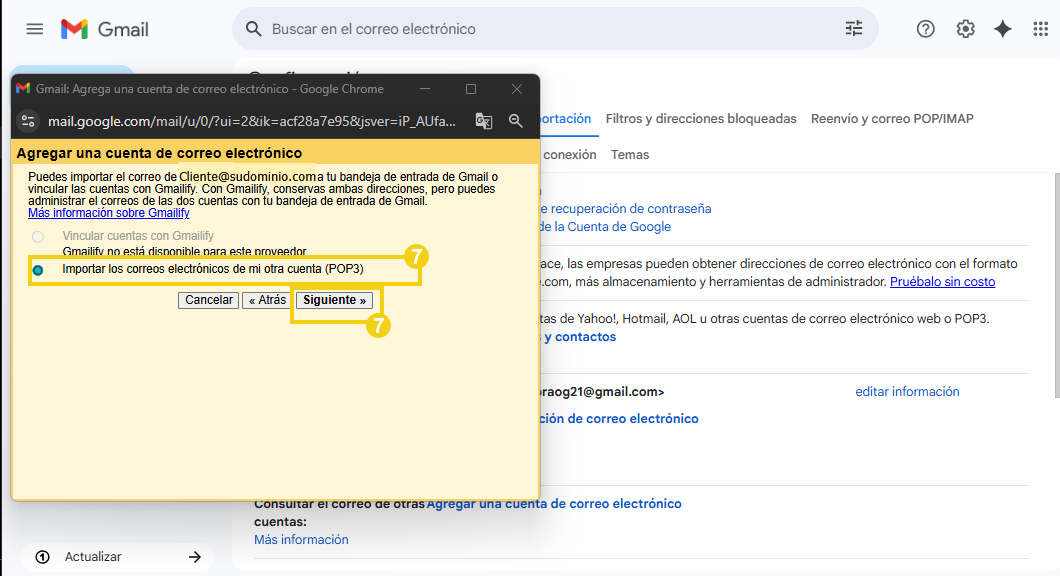Click the Siguiente » button
Screen dimensions: 1060x576
(x=335, y=300)
